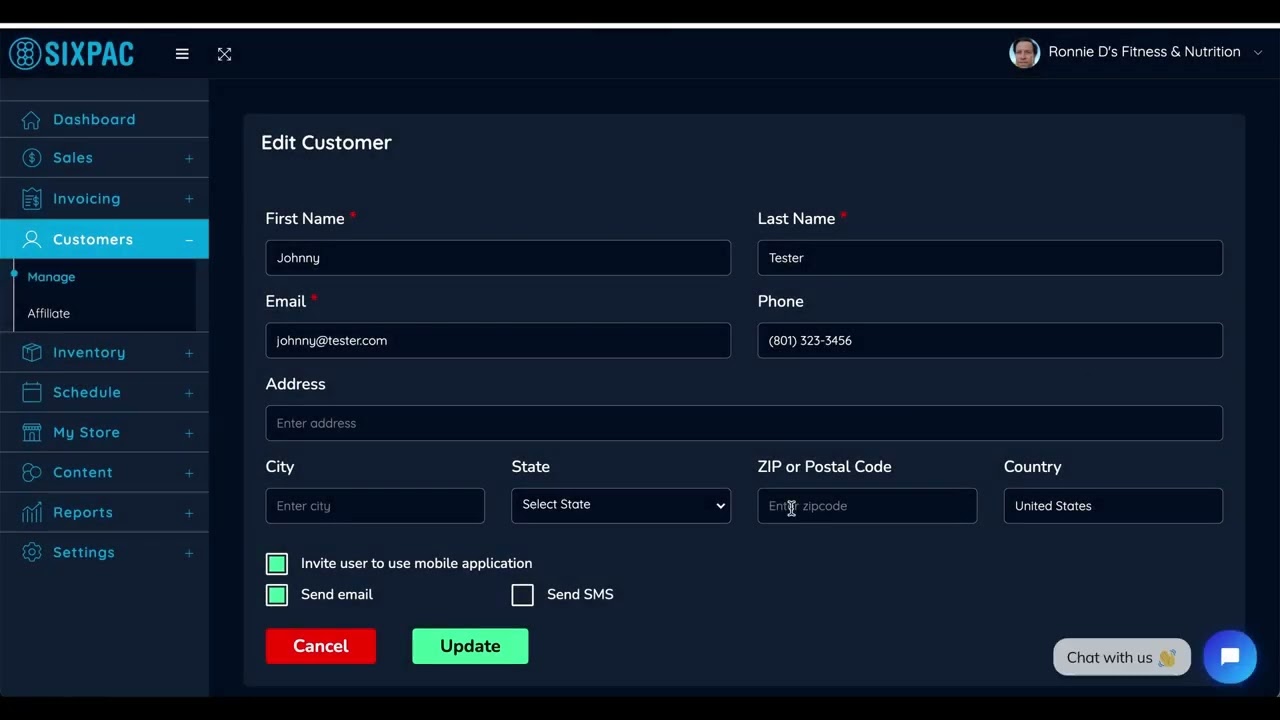The image size is (1280, 720).
Task: Expand Schedule submenu plus sign
Action: (x=189, y=393)
